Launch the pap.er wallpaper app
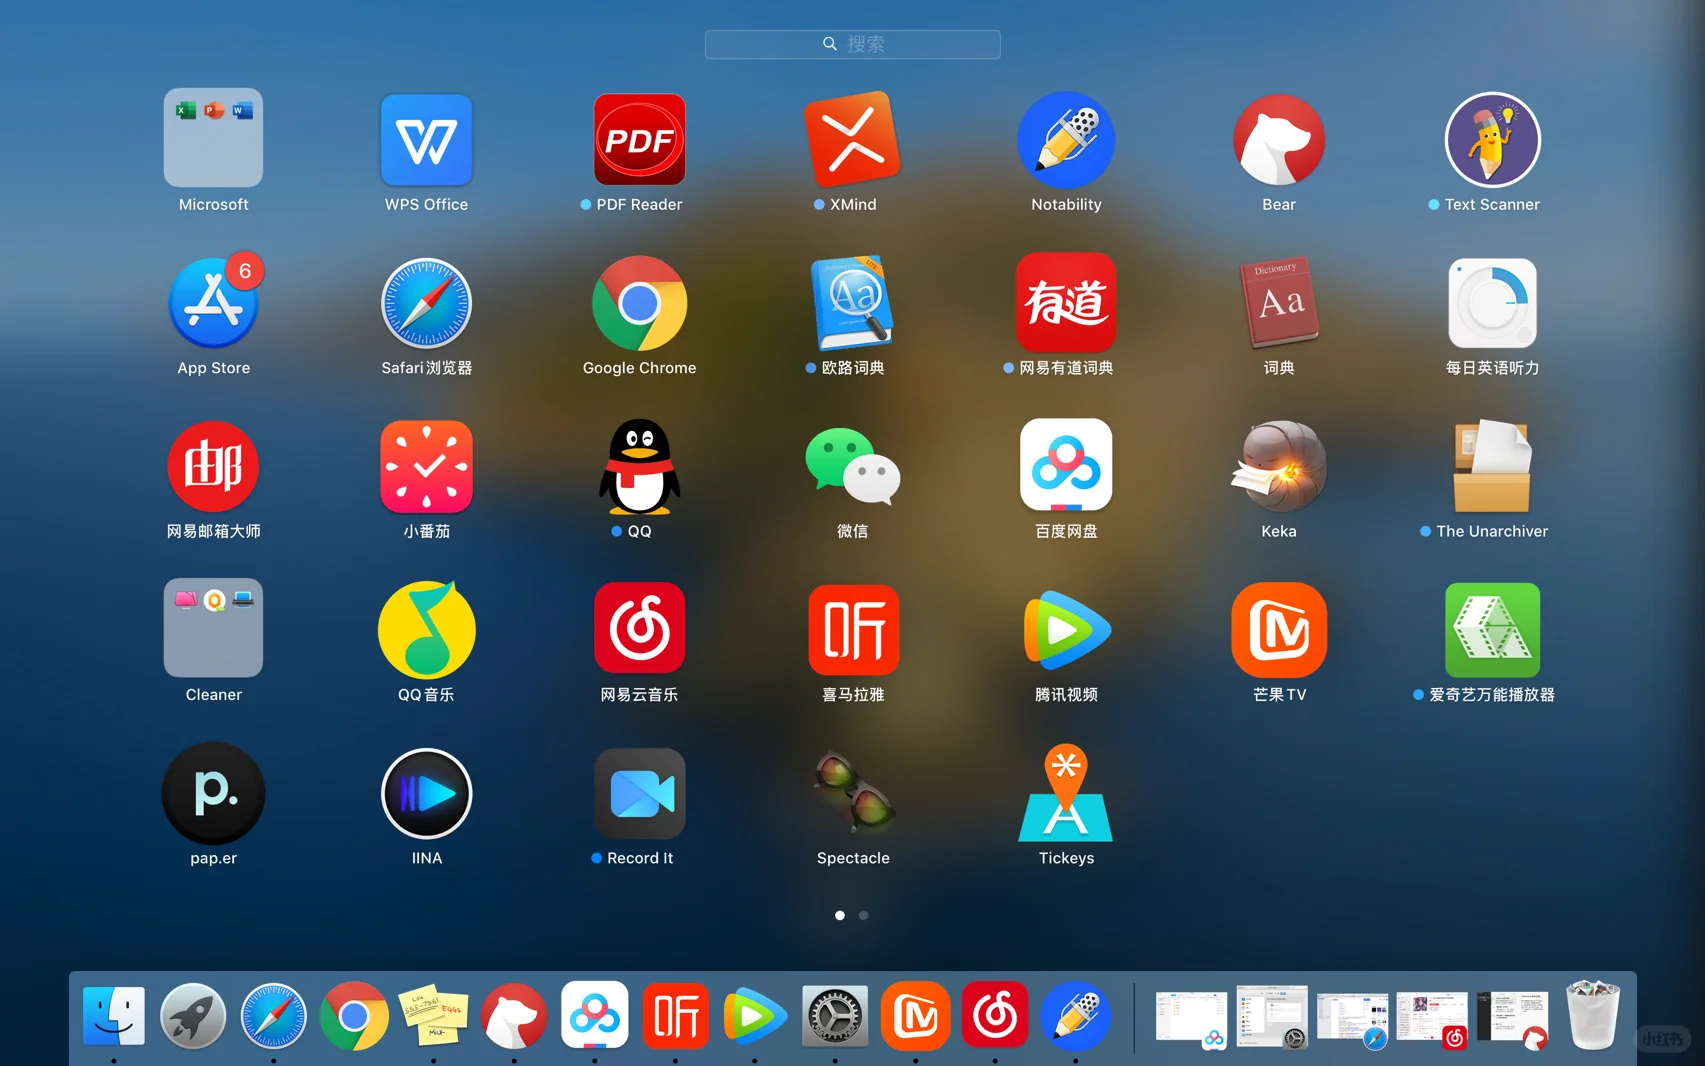This screenshot has width=1705, height=1066. click(x=213, y=793)
